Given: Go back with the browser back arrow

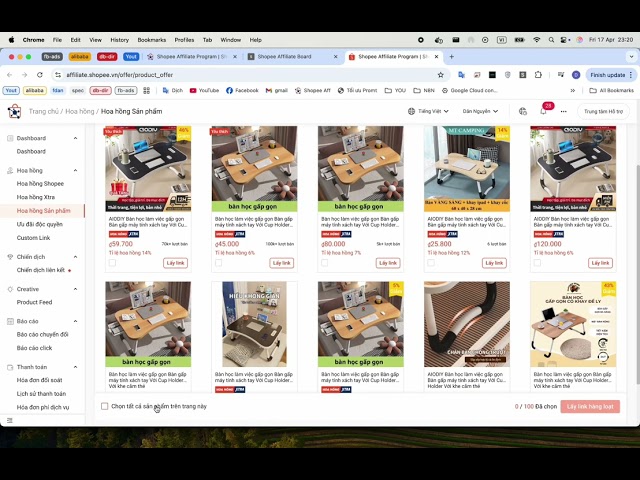Looking at the screenshot, I should [10, 75].
